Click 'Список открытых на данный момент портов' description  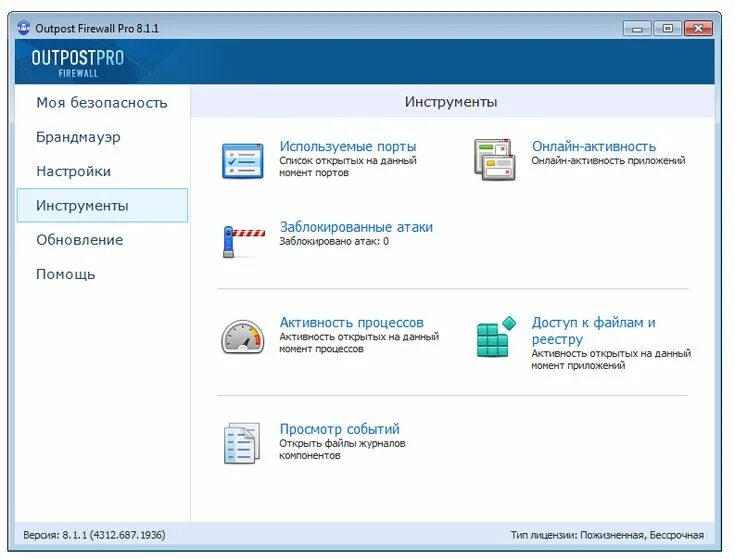(348, 166)
